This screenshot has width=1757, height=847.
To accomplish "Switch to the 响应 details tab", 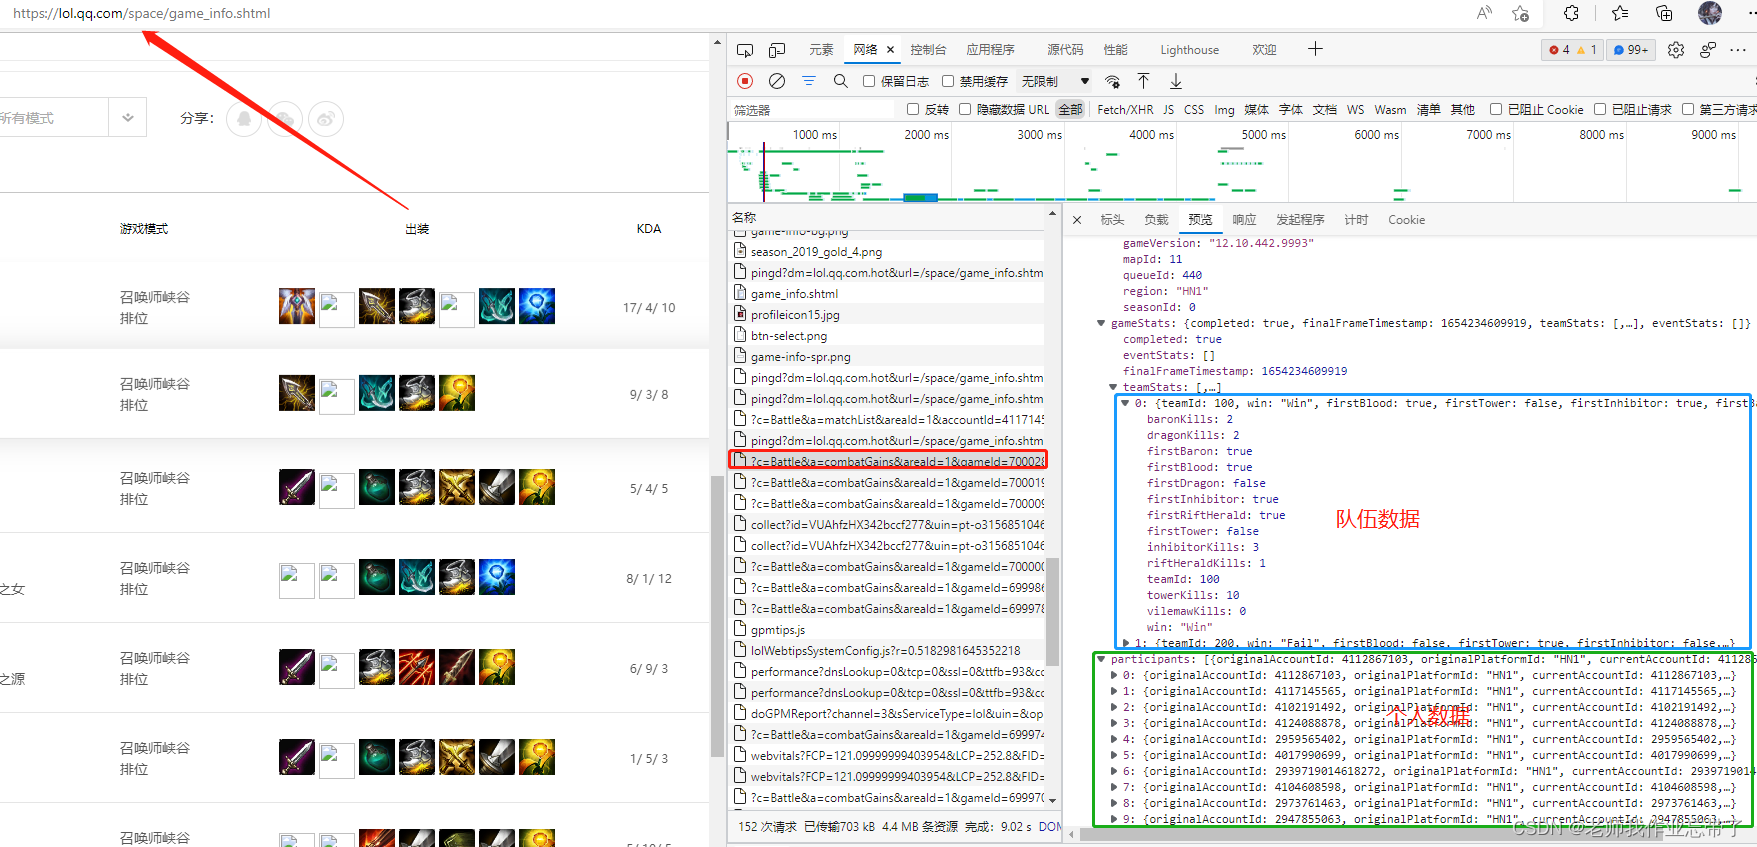I will [1244, 220].
